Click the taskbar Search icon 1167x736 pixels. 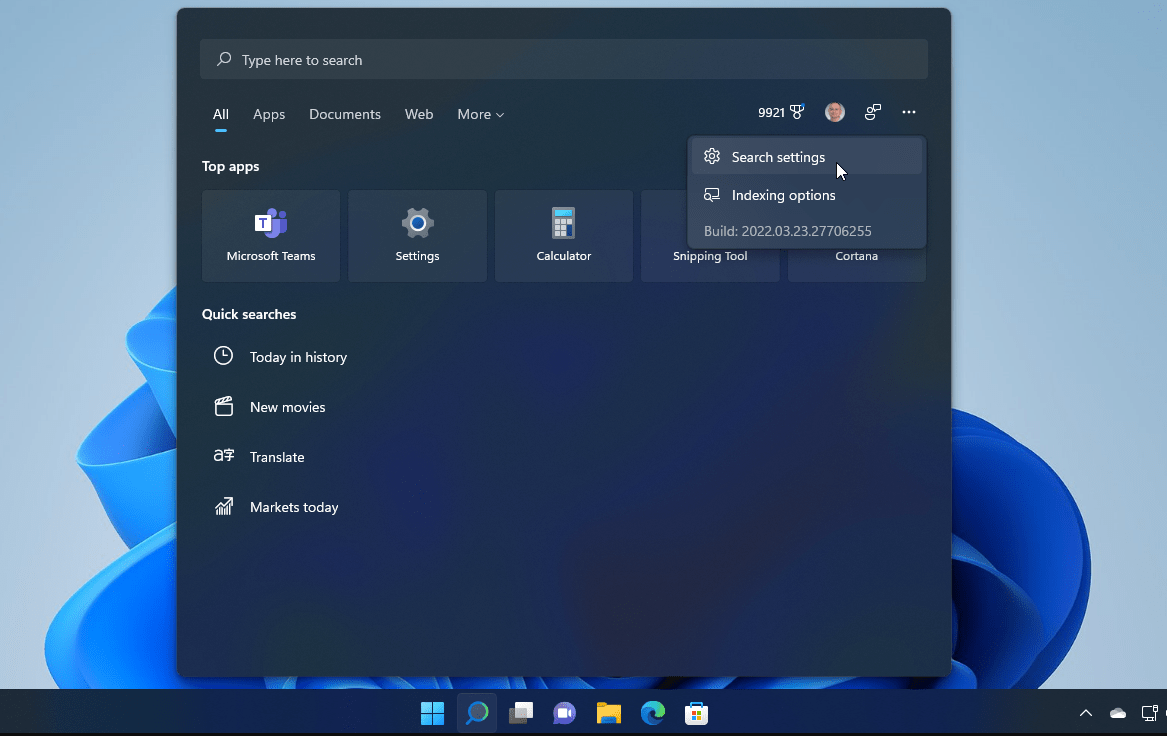[476, 713]
